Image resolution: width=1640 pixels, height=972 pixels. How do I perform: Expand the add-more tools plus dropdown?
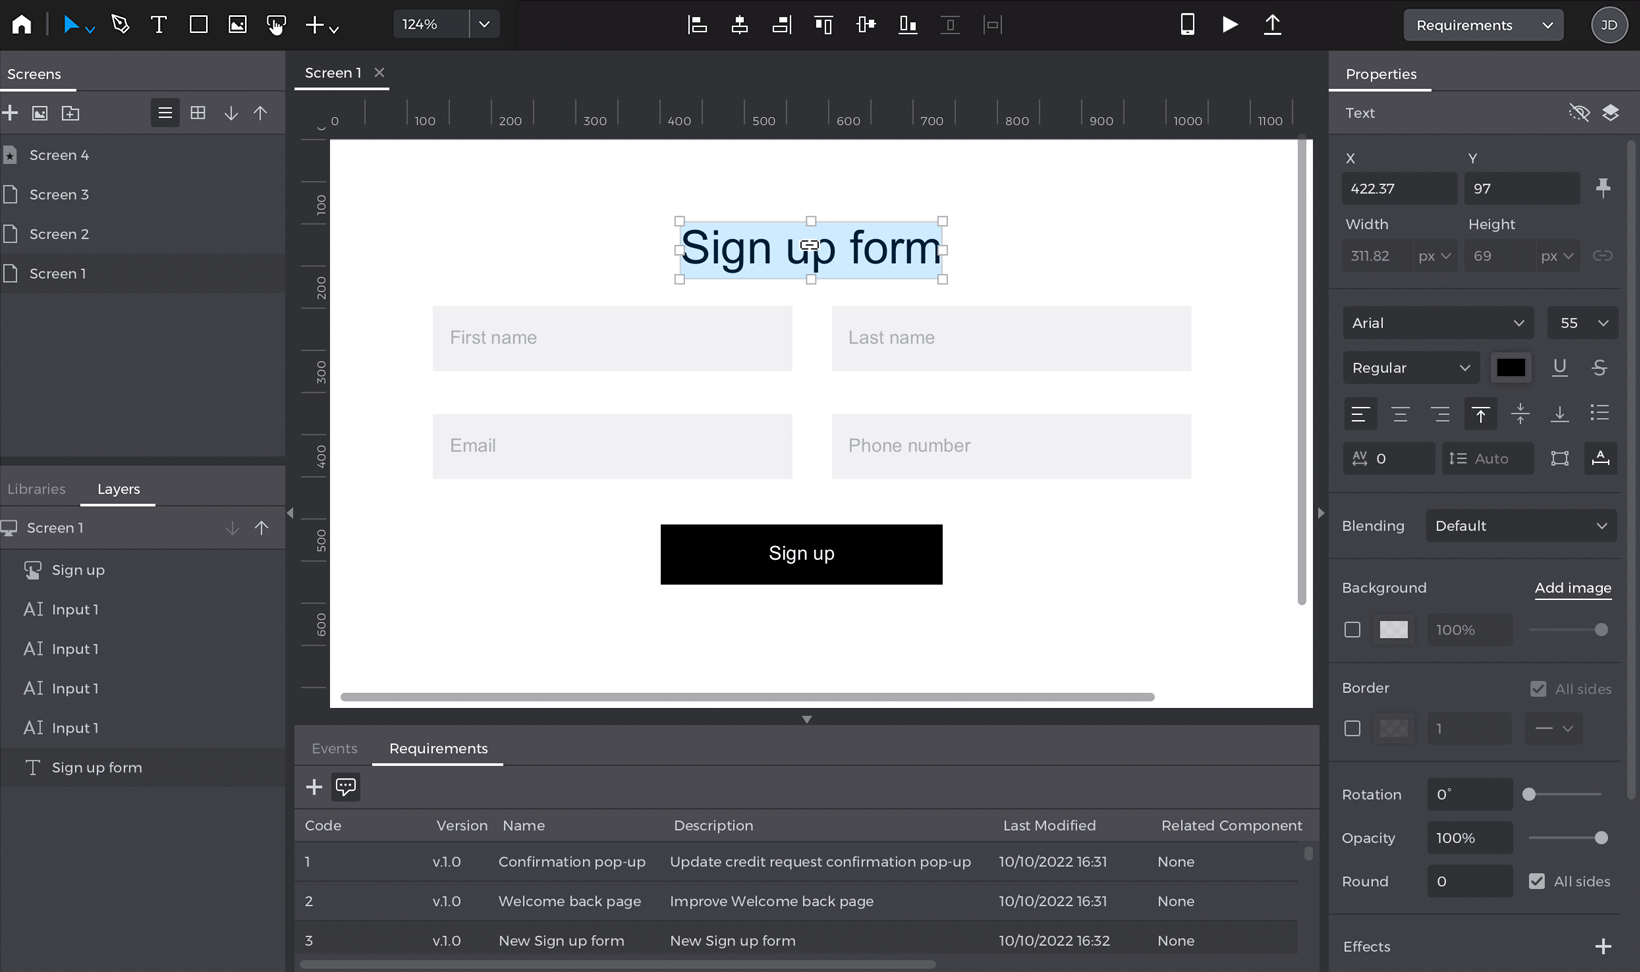[321, 25]
